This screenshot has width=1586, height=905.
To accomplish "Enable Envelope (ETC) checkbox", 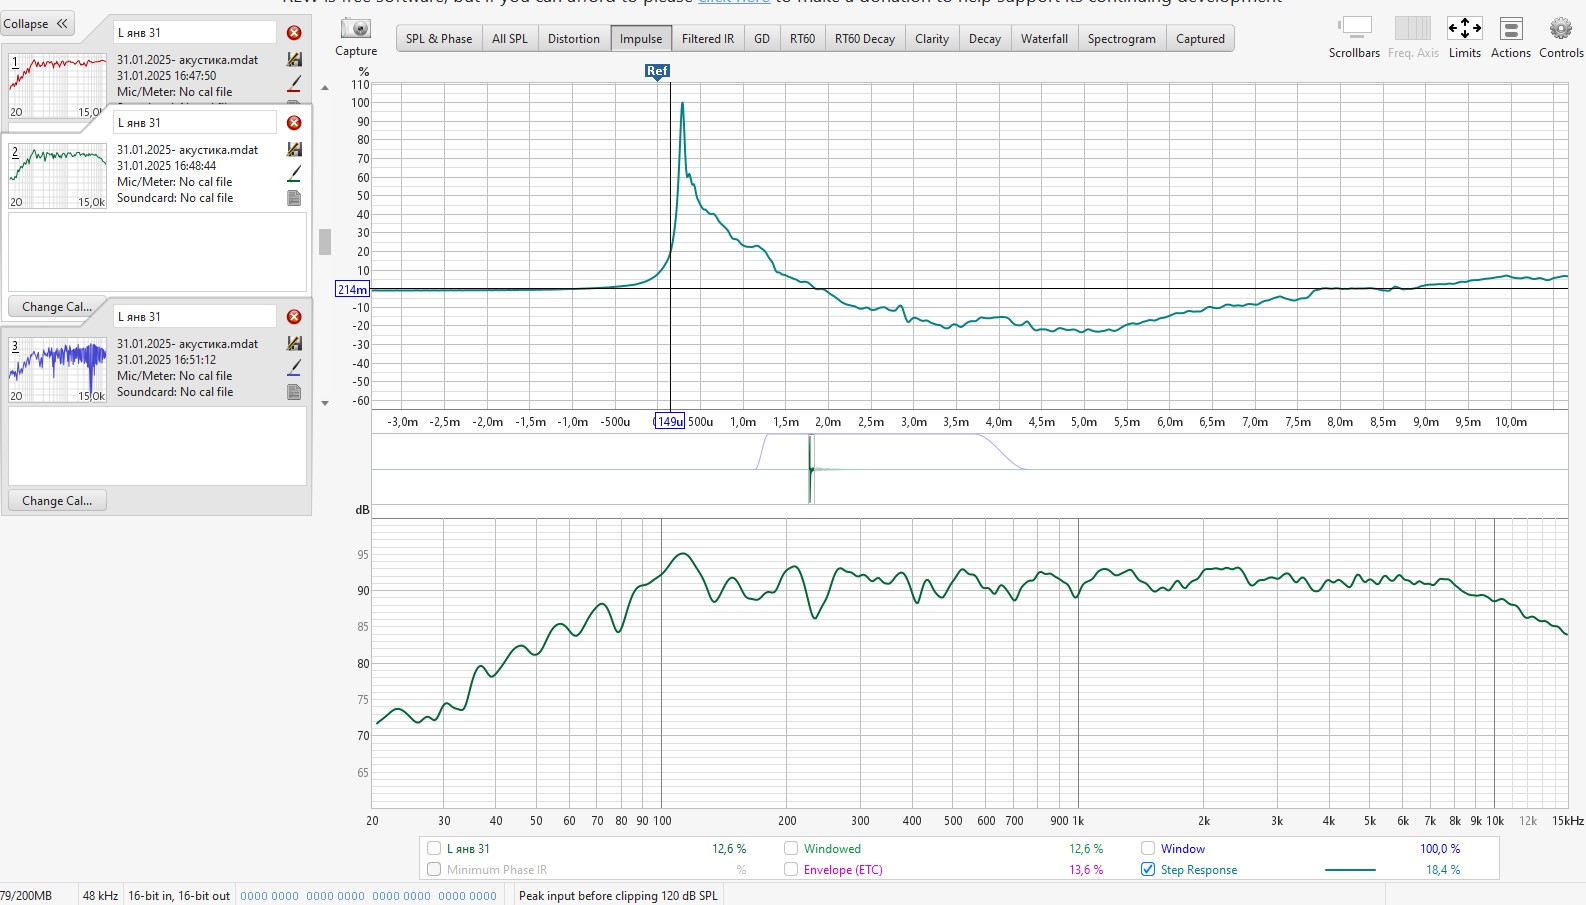I will 791,870.
